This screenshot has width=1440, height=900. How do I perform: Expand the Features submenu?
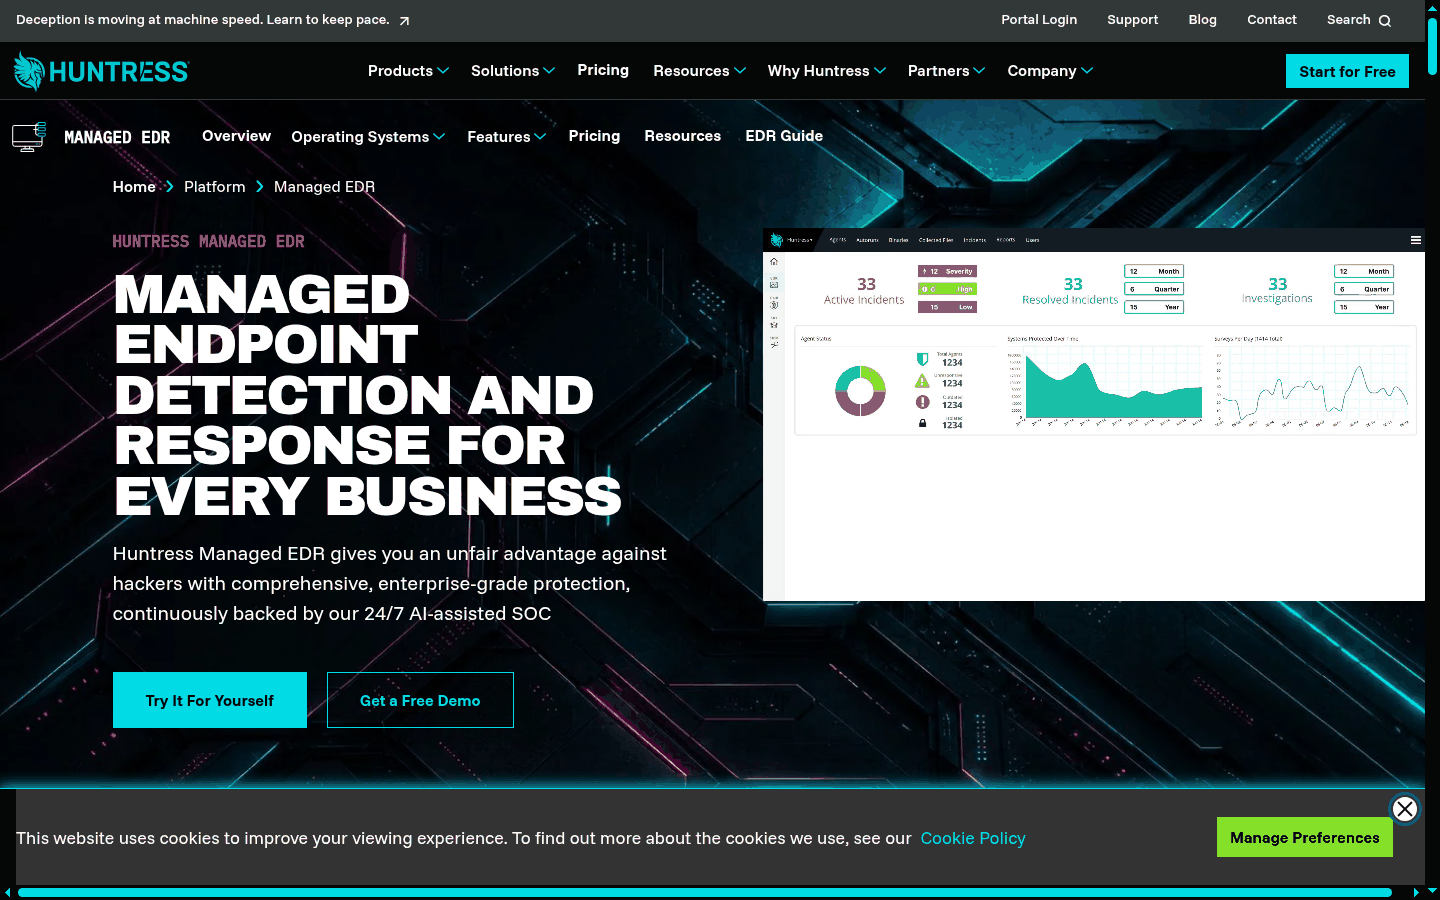pyautogui.click(x=507, y=137)
